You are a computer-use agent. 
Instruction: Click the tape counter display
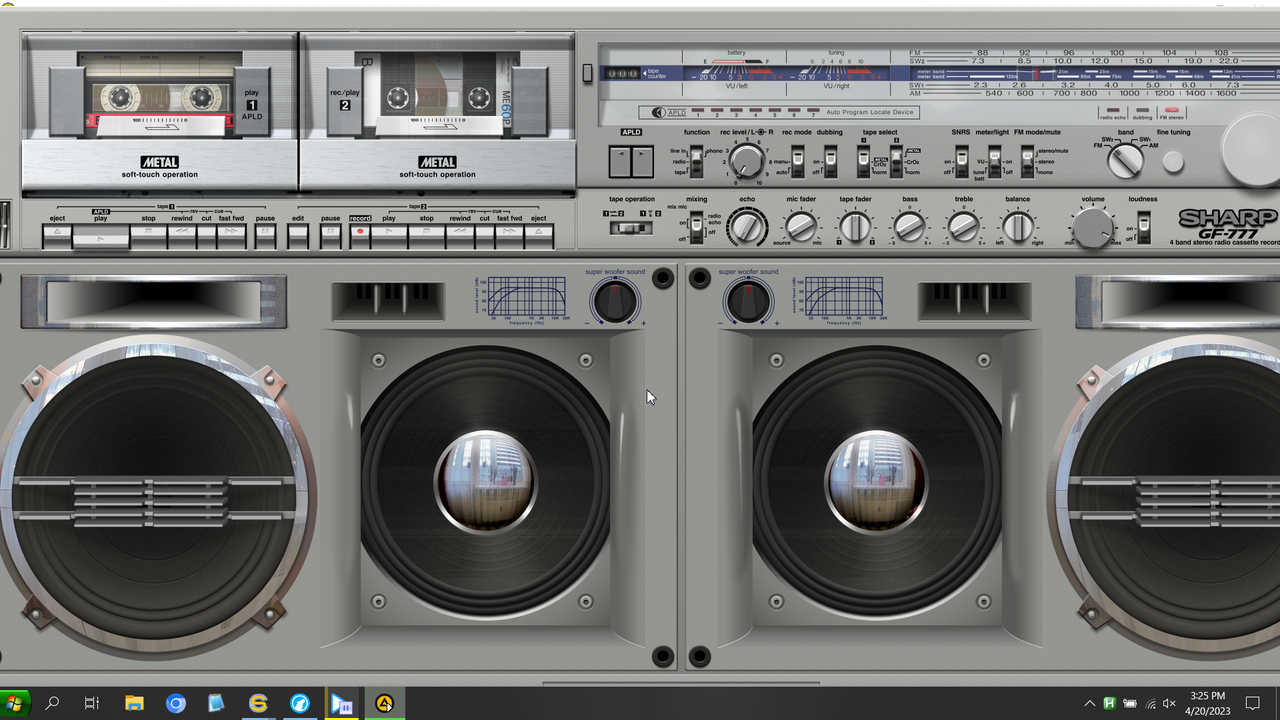[x=623, y=73]
